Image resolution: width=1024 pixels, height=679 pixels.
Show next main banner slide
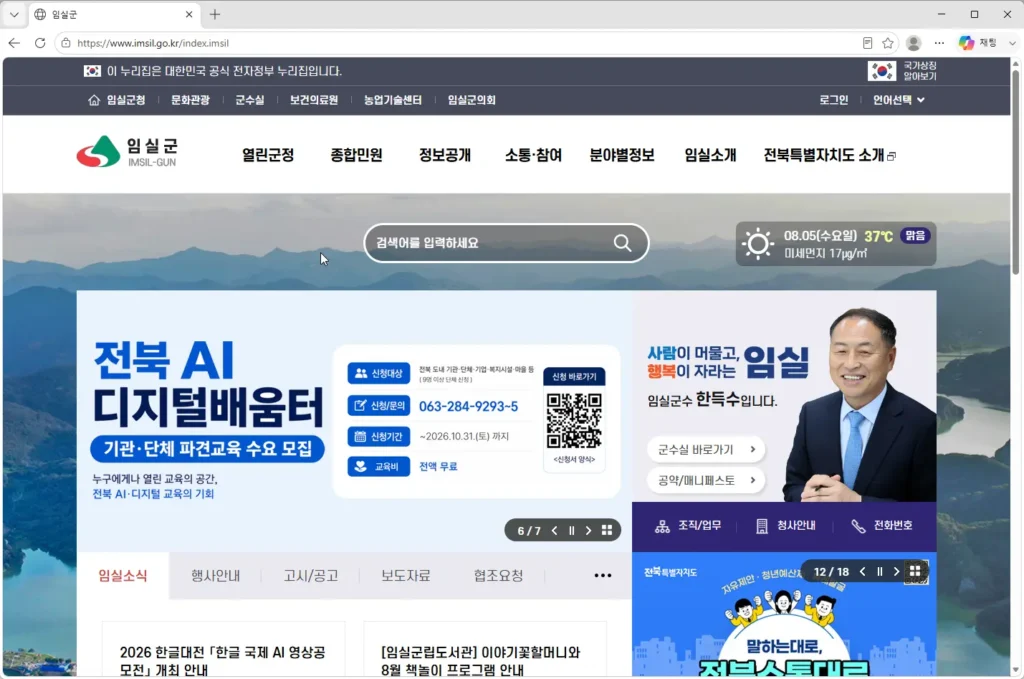click(x=588, y=531)
